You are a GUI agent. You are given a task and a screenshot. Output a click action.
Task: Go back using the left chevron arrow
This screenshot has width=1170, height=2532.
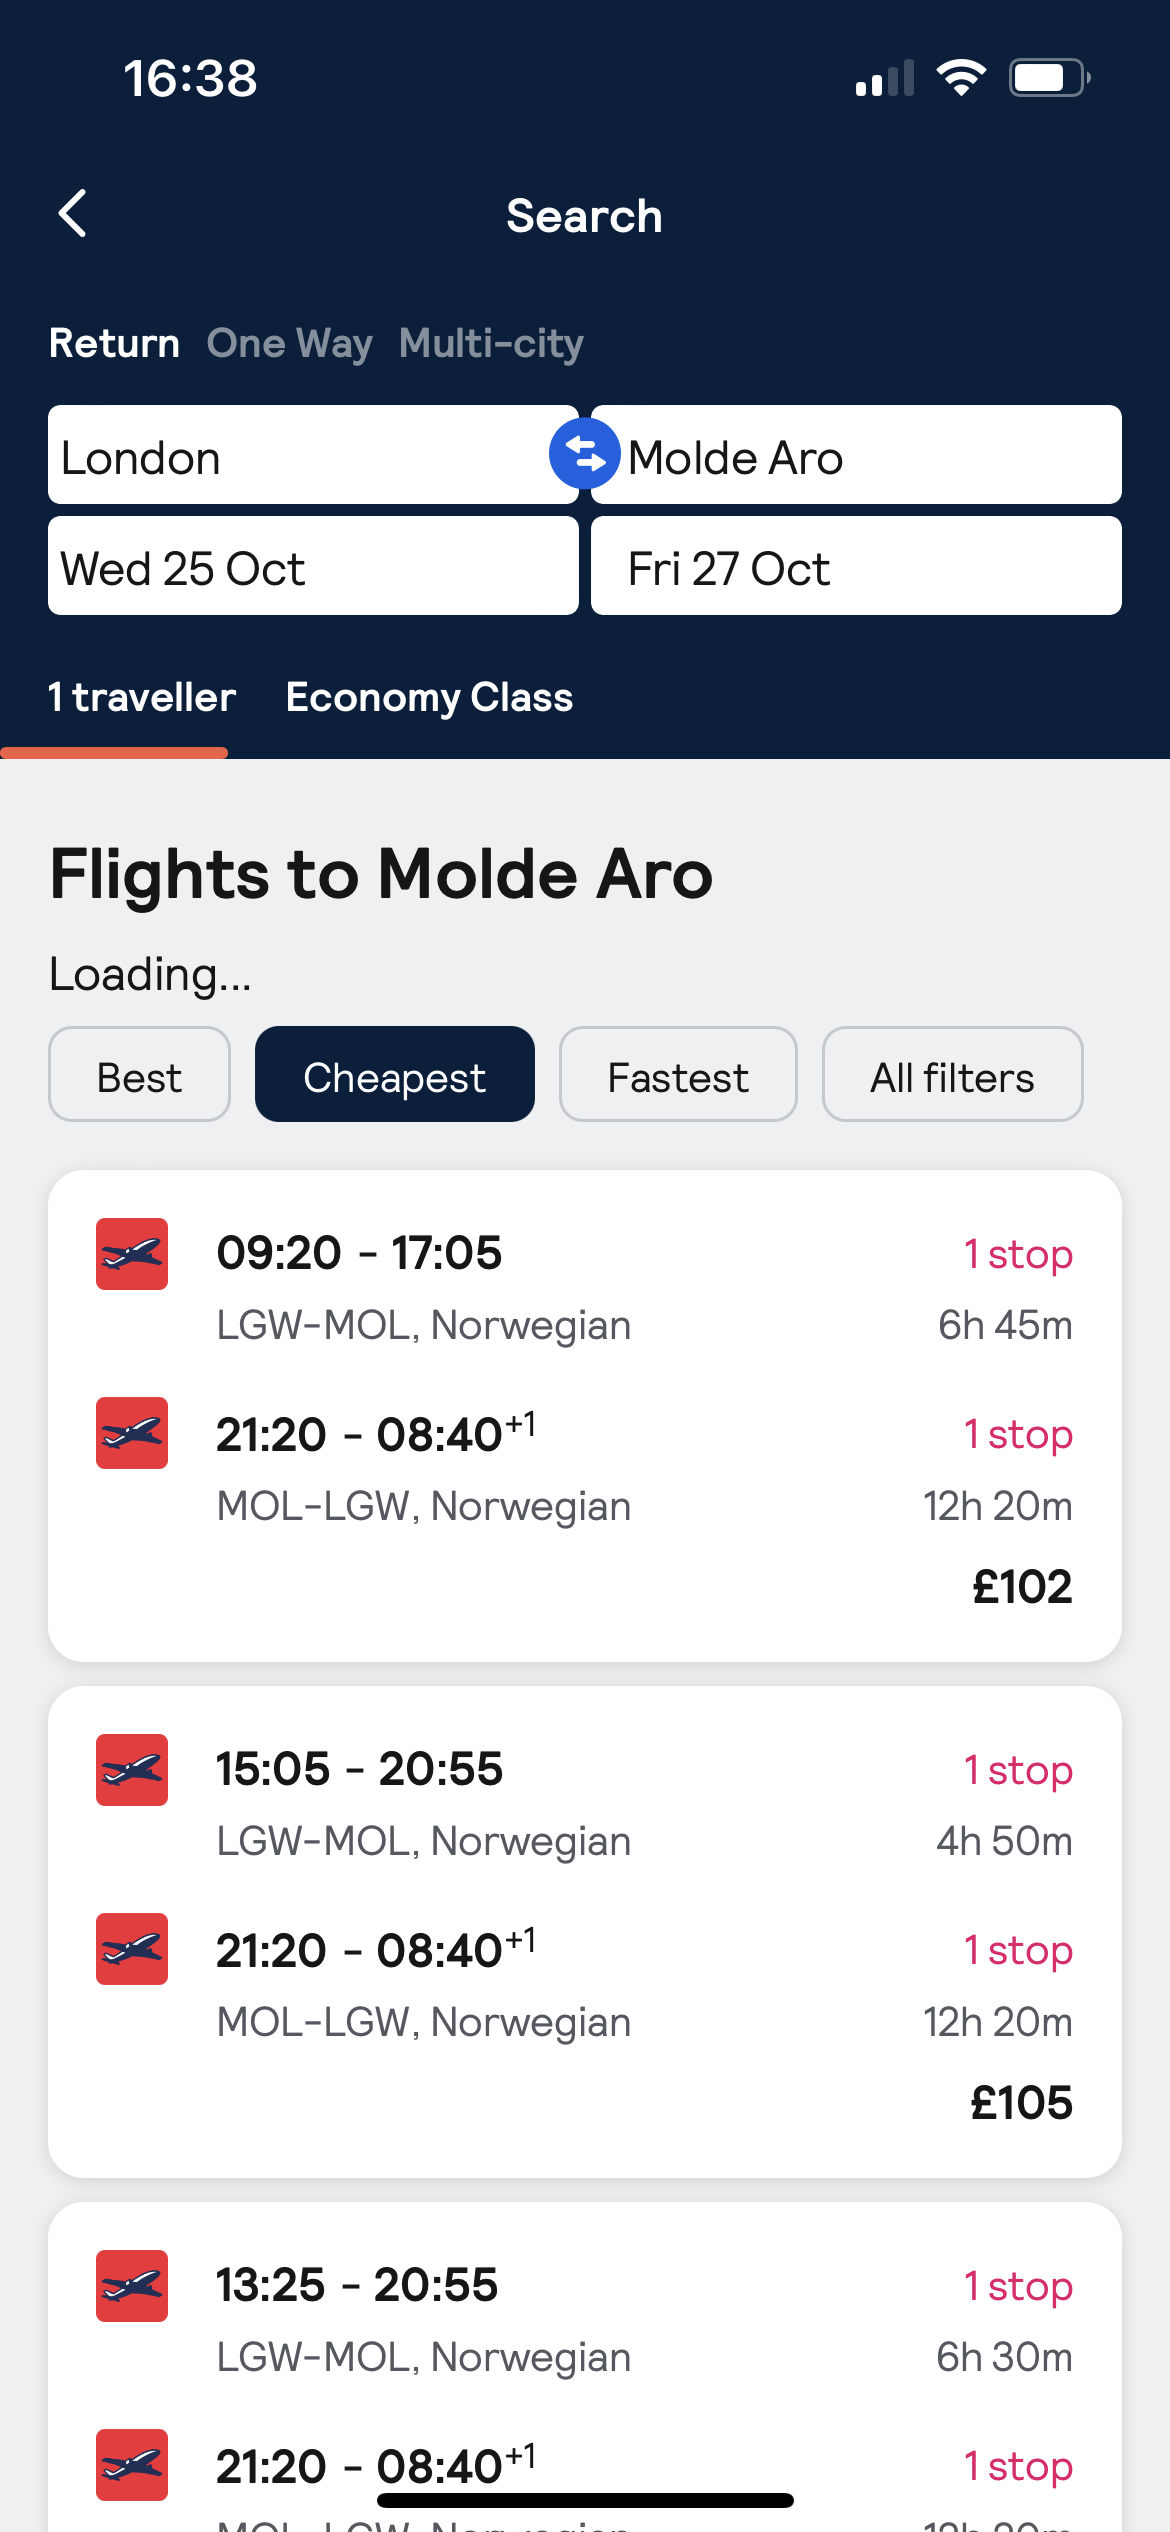pos(72,213)
